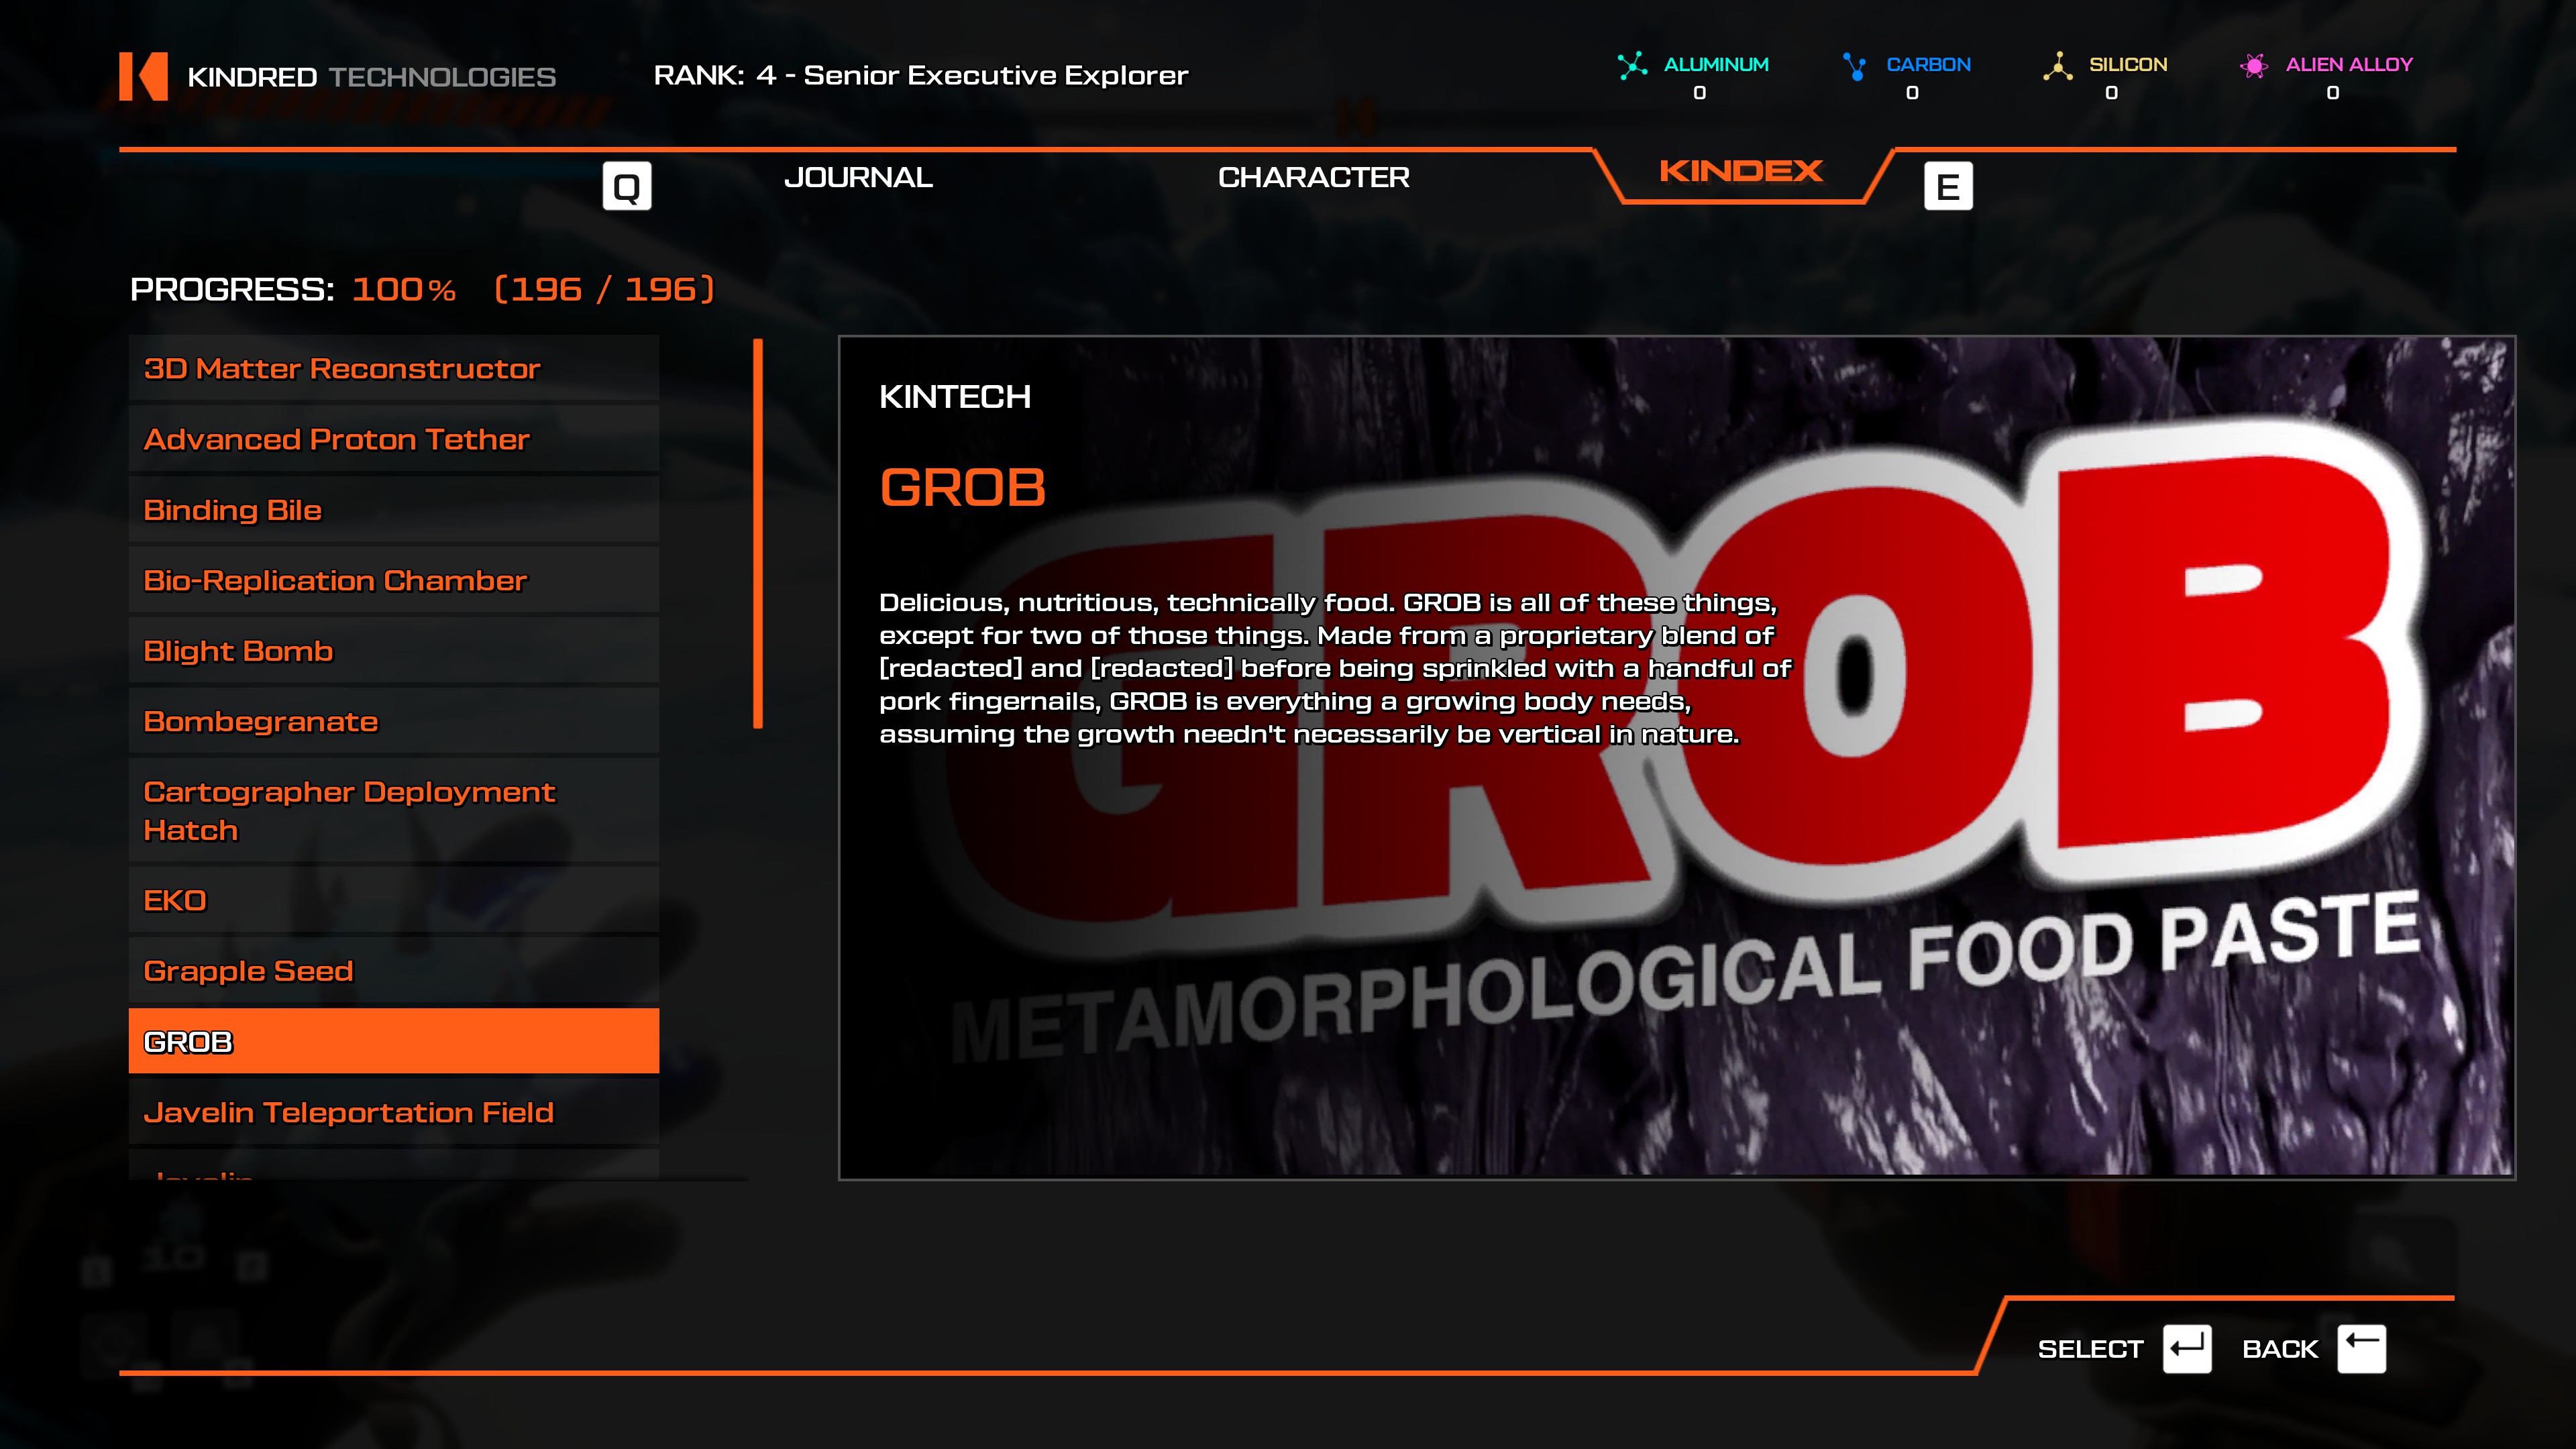This screenshot has width=2576, height=1449.
Task: Switch to the Journal tab
Action: click(x=858, y=178)
